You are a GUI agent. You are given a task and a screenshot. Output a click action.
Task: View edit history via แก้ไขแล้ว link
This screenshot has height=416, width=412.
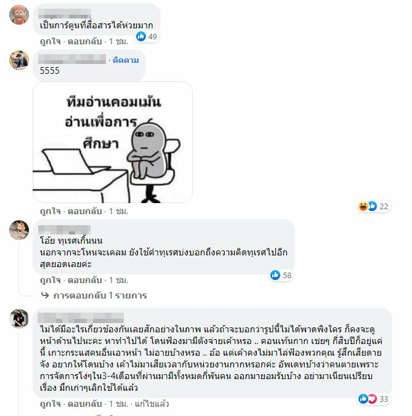(152, 404)
